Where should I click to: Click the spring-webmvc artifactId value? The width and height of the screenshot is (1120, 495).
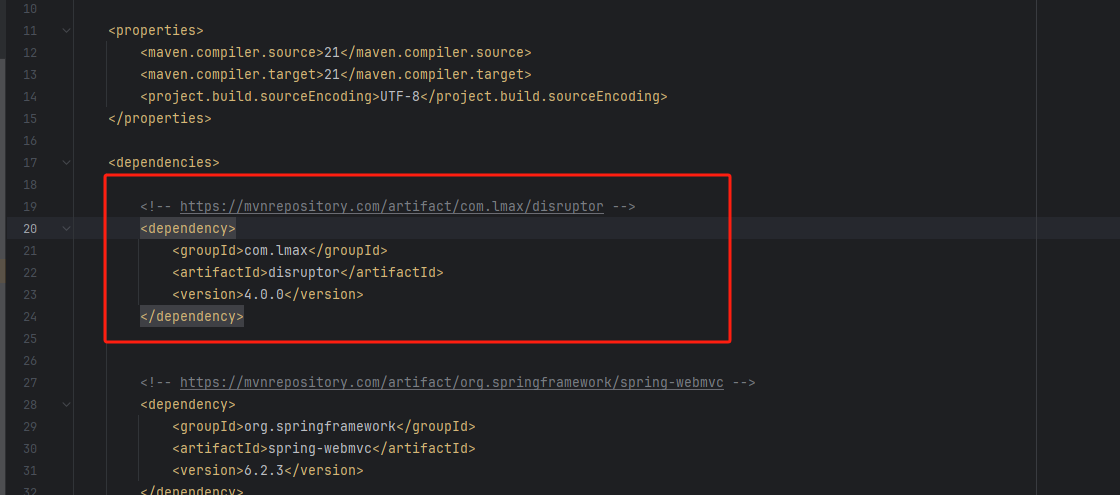(320, 448)
